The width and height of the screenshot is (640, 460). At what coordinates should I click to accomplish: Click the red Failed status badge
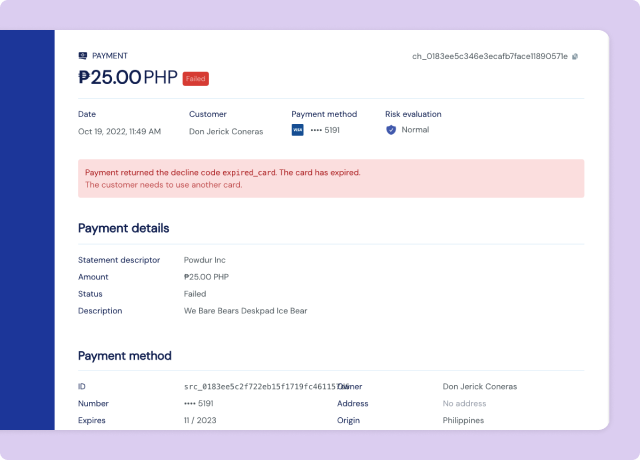(x=196, y=79)
